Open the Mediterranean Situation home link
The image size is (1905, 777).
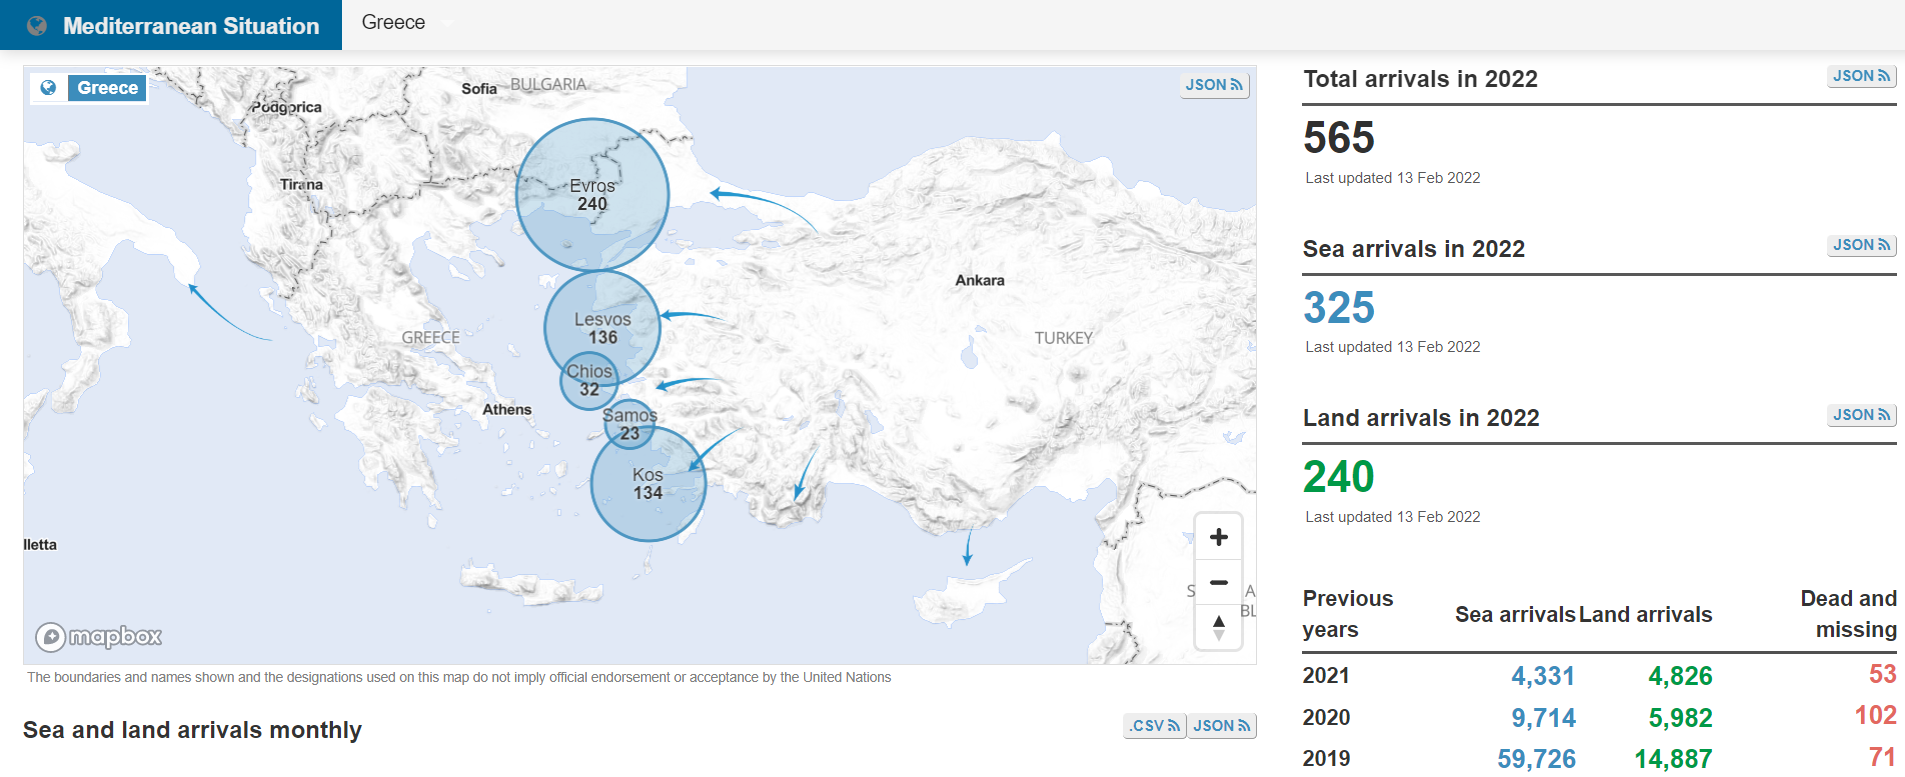click(171, 26)
